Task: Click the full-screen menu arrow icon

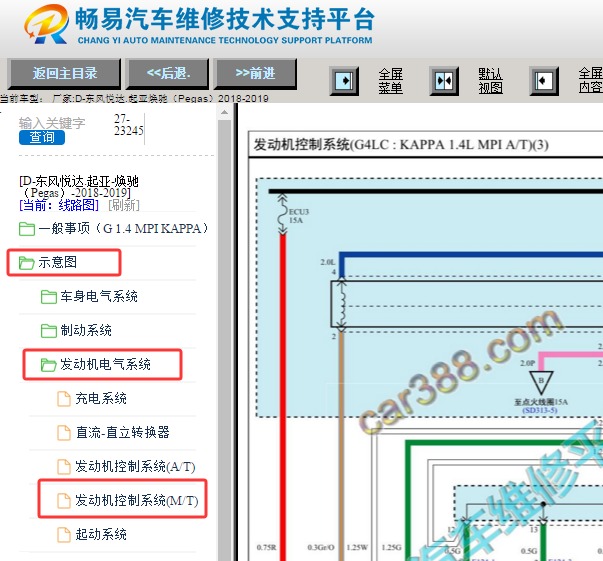Action: 344,81
